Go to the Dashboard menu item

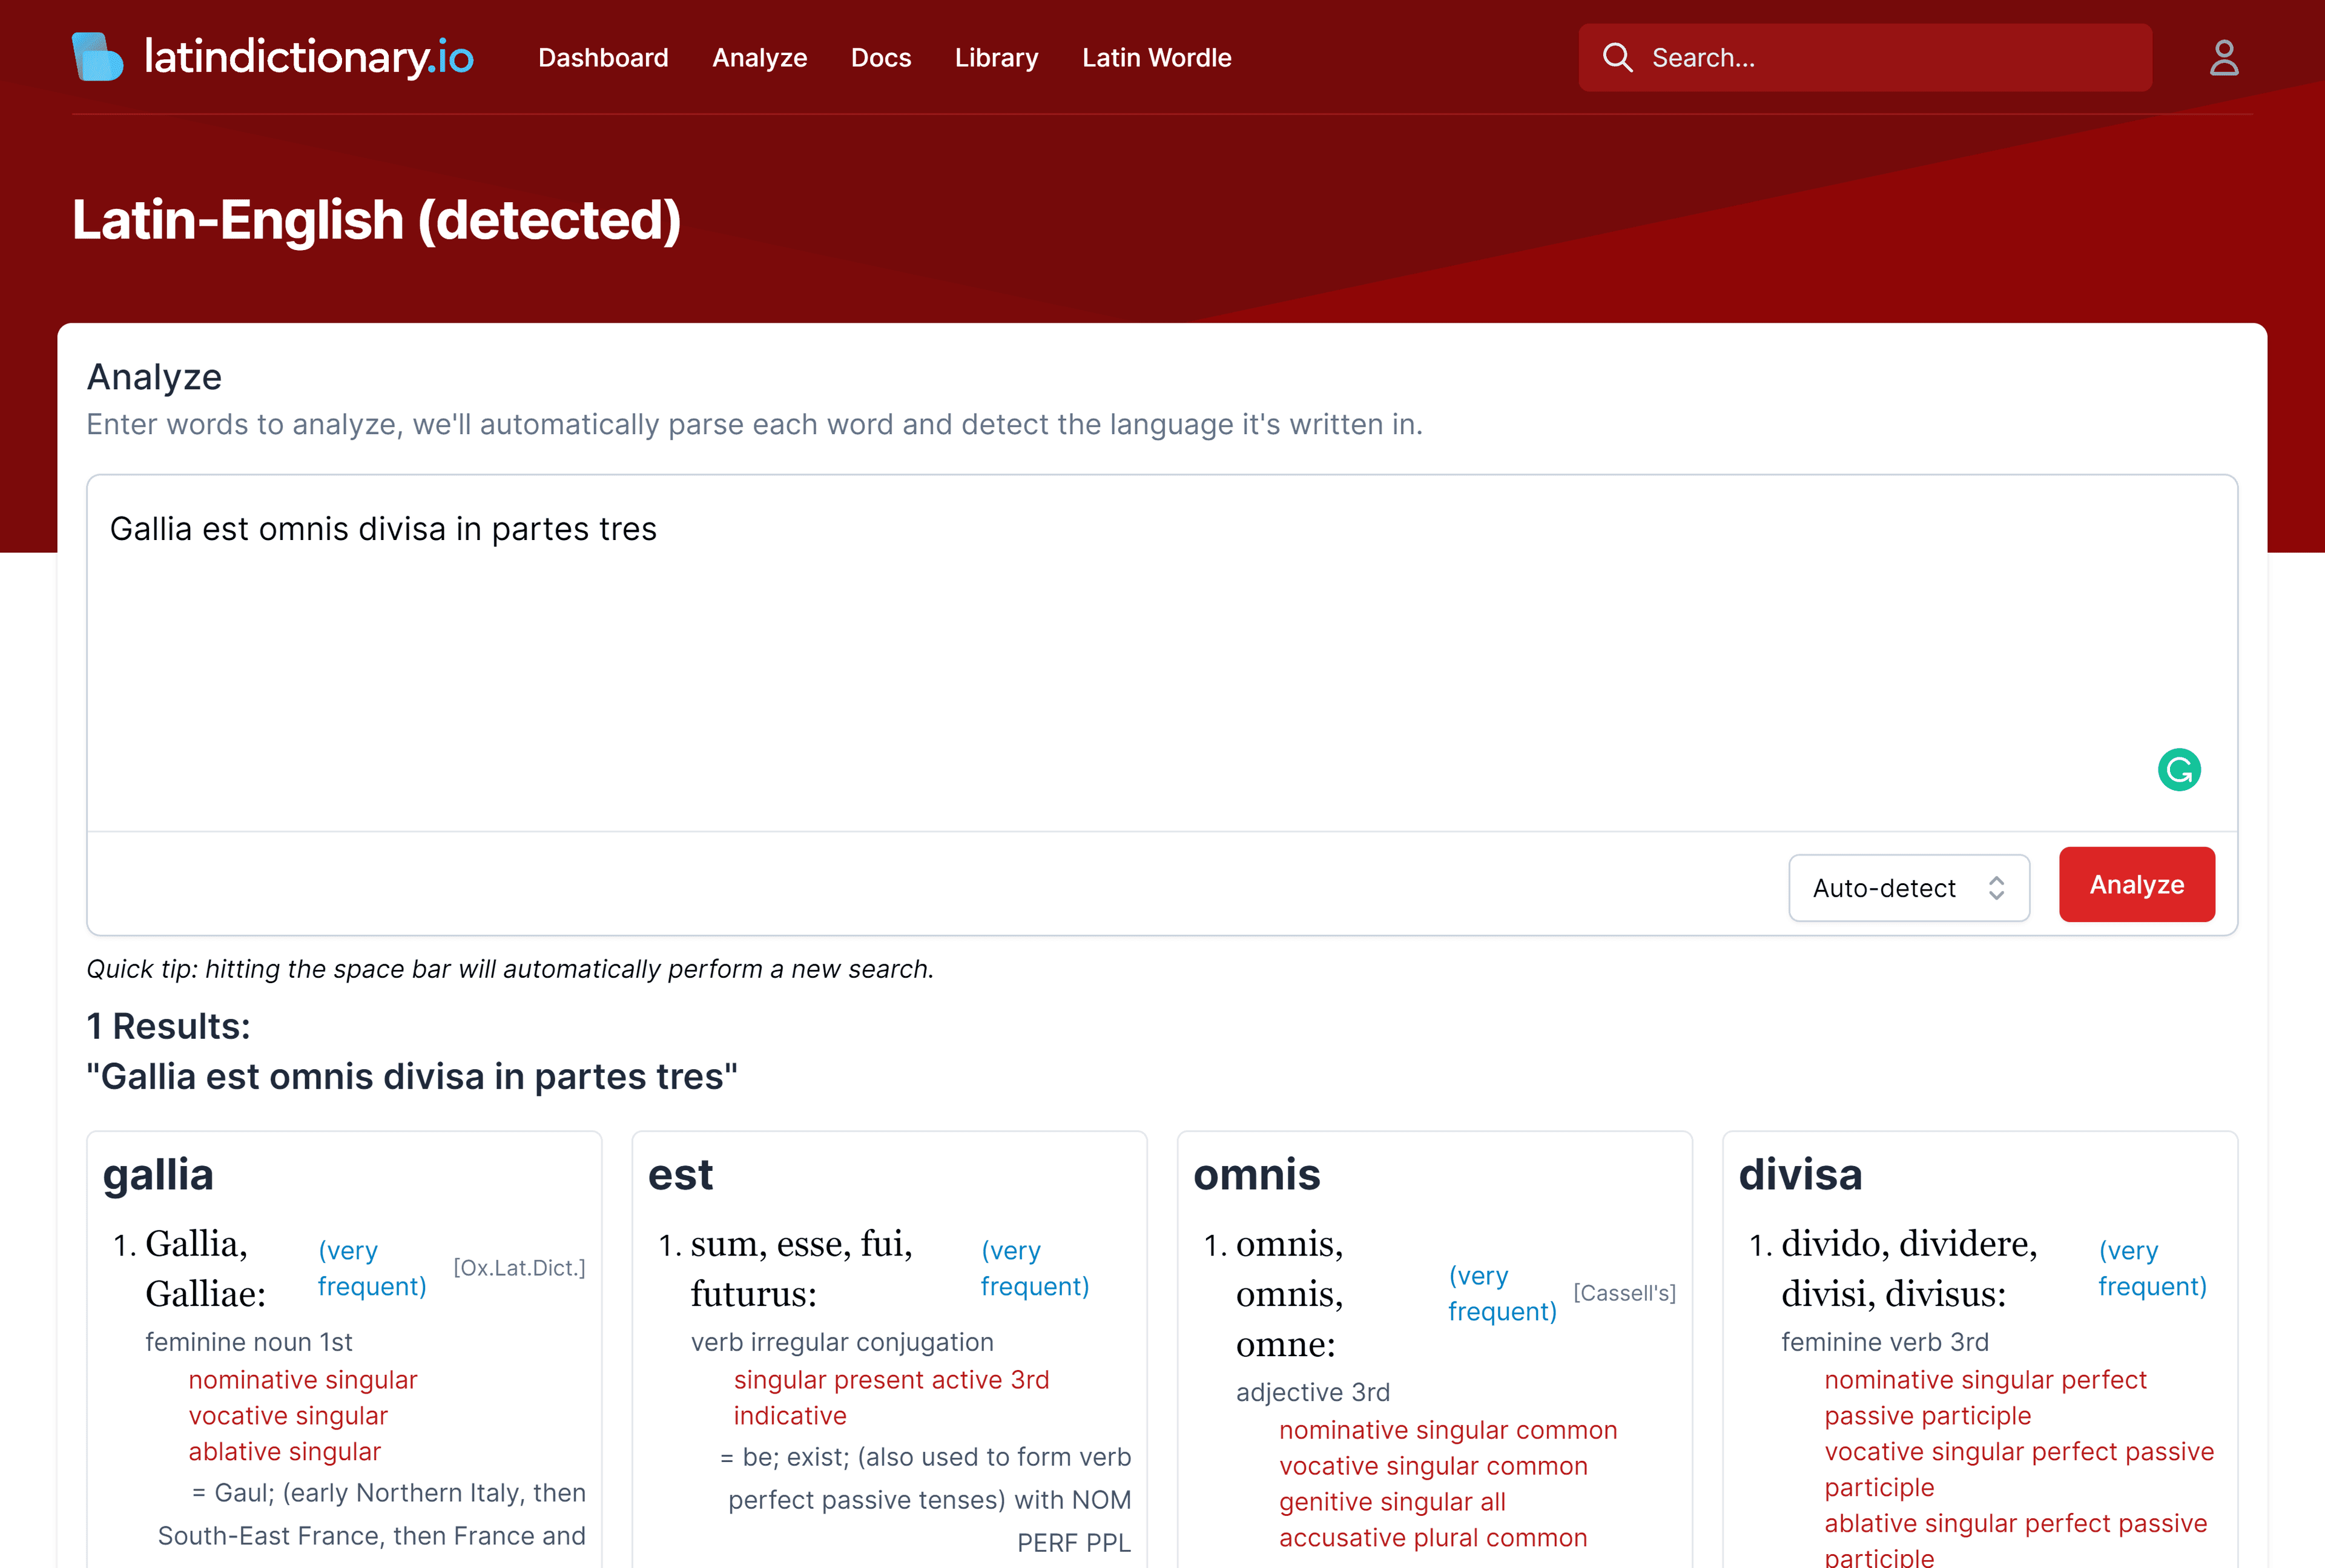pos(603,58)
